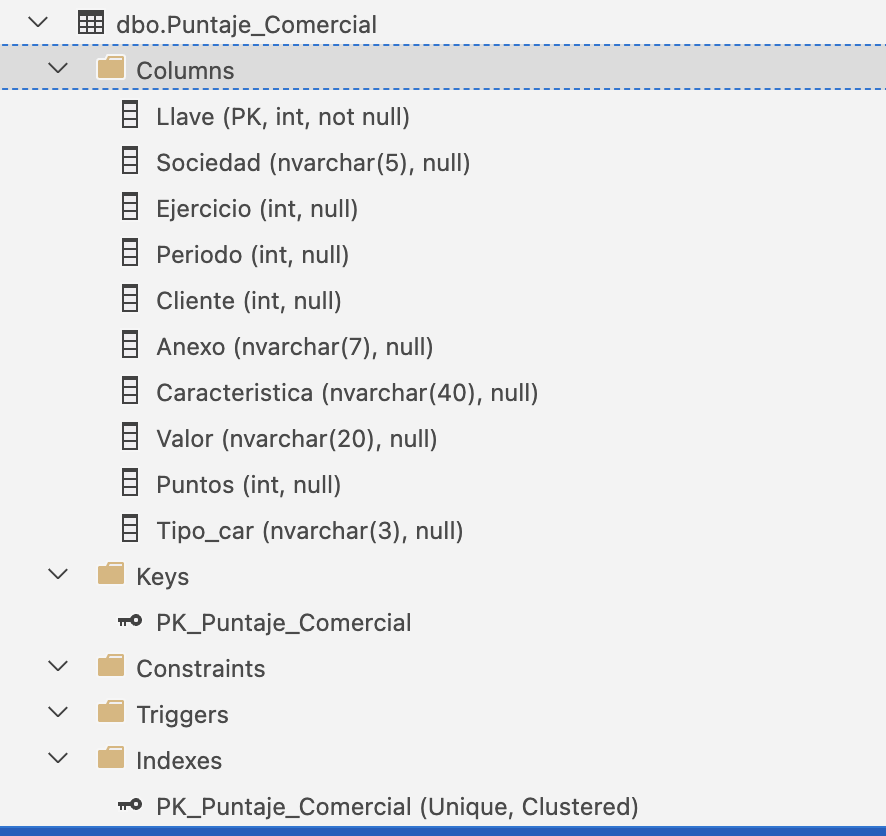
Task: Click the column icon beside Periodo
Action: point(130,252)
